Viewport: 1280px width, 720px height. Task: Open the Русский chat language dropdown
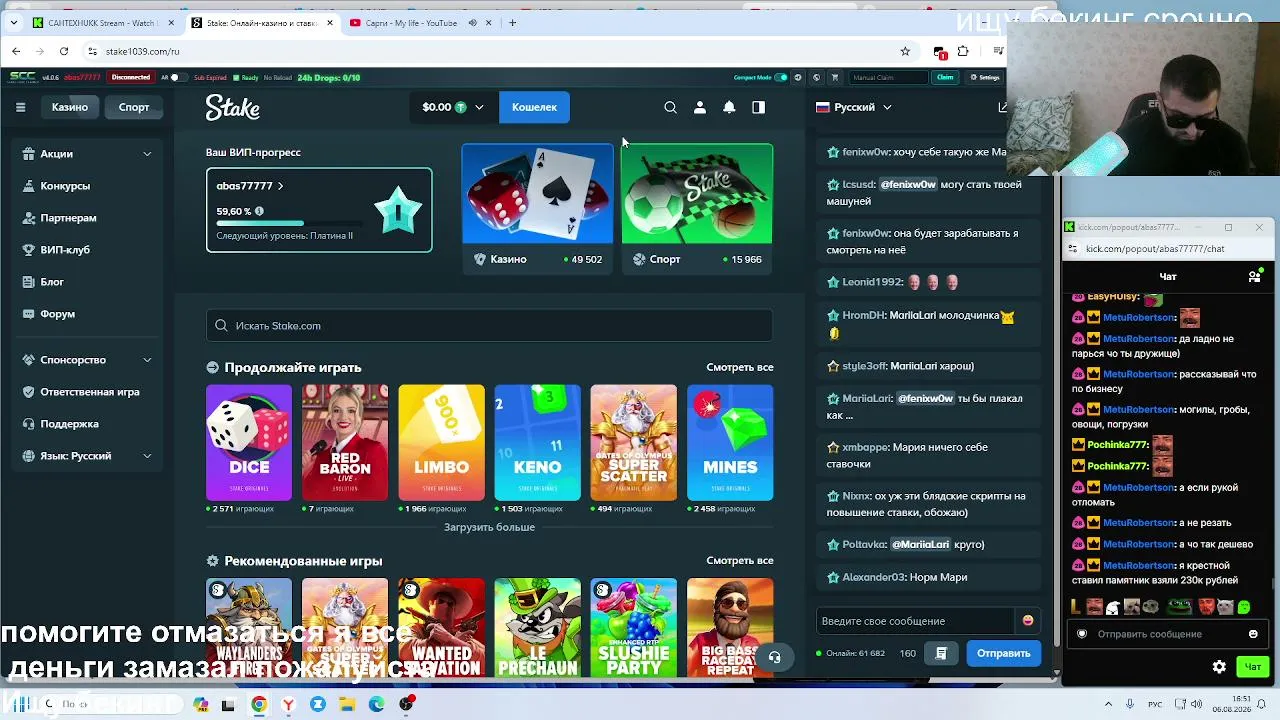[x=854, y=107]
